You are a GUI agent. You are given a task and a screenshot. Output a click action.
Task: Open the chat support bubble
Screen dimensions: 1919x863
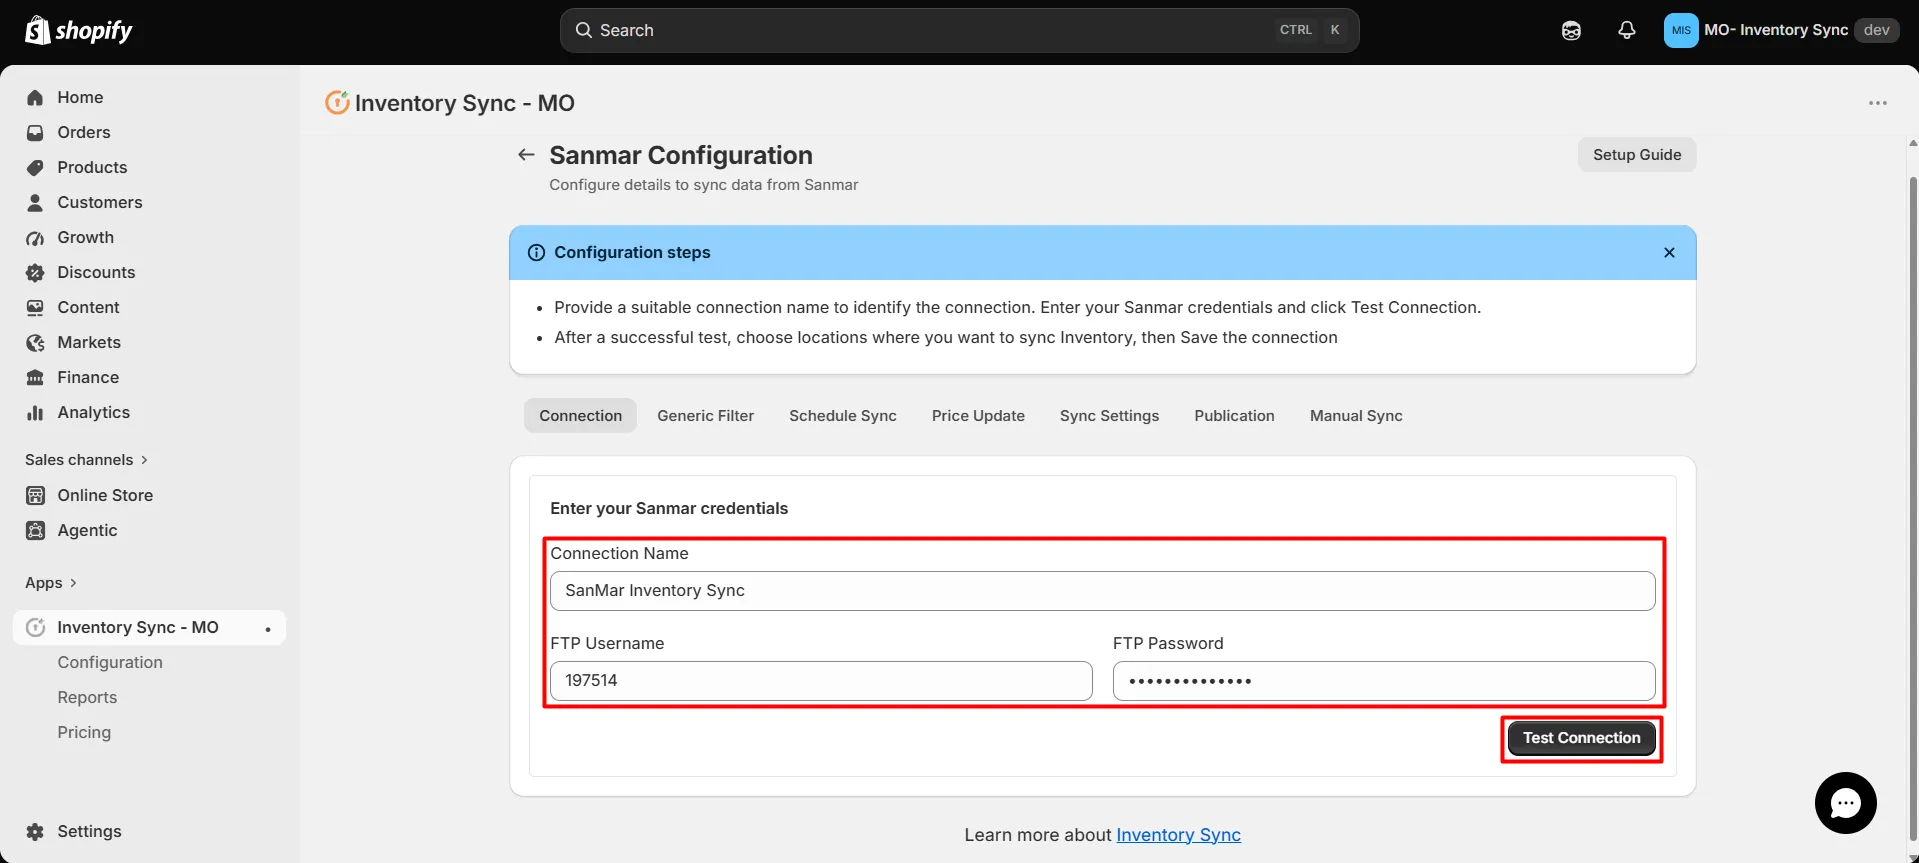pos(1845,802)
